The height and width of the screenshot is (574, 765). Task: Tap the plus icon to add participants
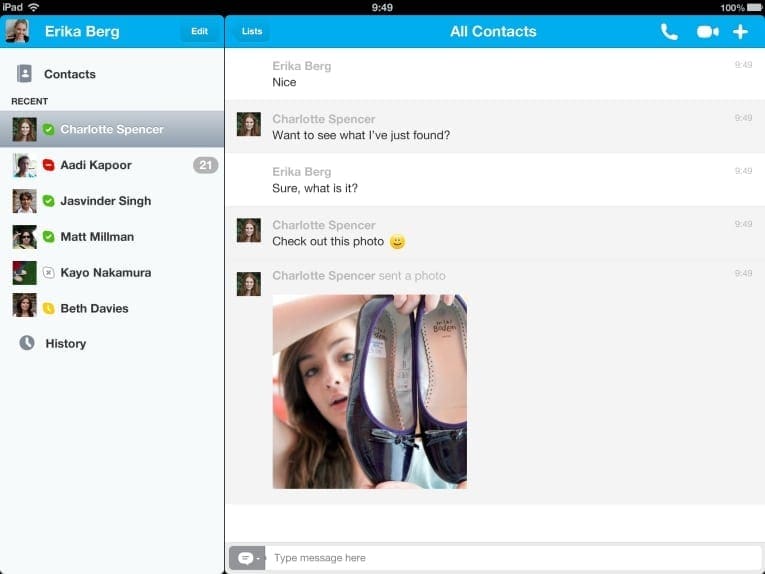(740, 32)
